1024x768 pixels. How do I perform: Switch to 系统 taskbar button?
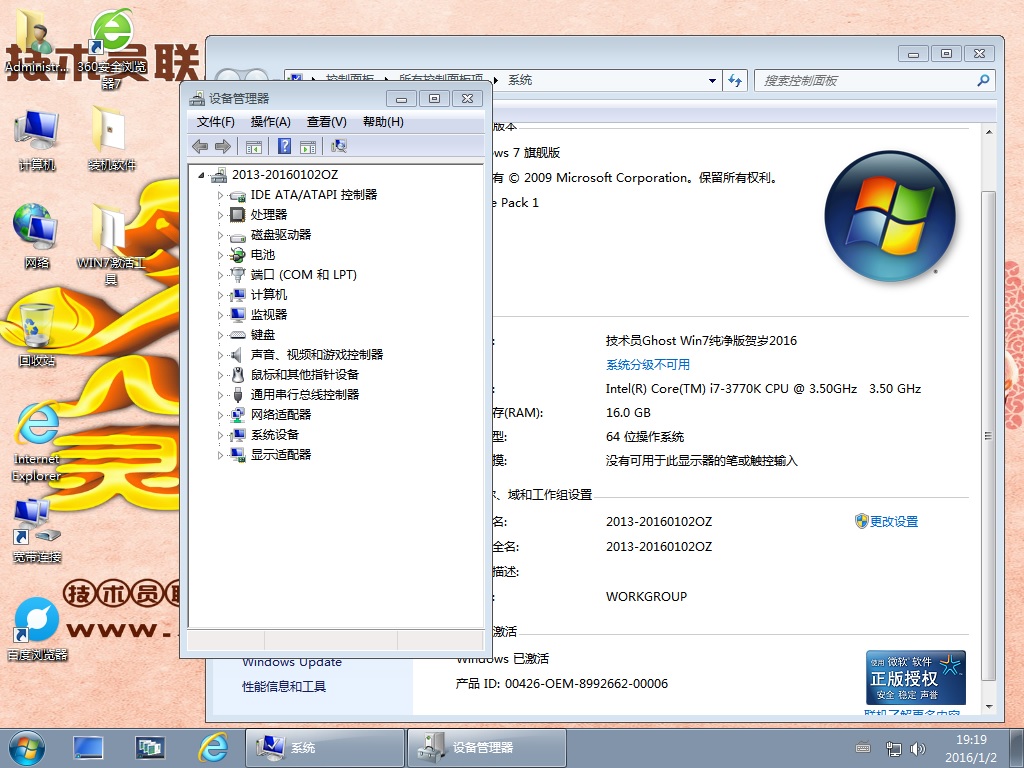(x=325, y=748)
